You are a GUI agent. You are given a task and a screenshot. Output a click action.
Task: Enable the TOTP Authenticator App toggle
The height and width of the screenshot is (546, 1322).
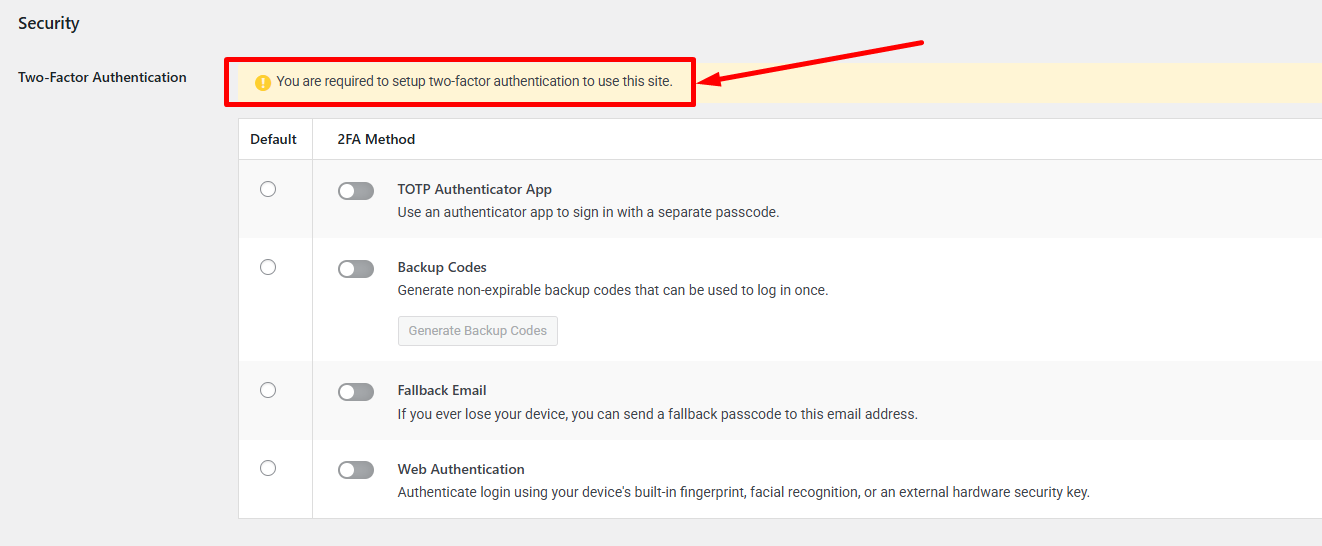[x=356, y=191]
